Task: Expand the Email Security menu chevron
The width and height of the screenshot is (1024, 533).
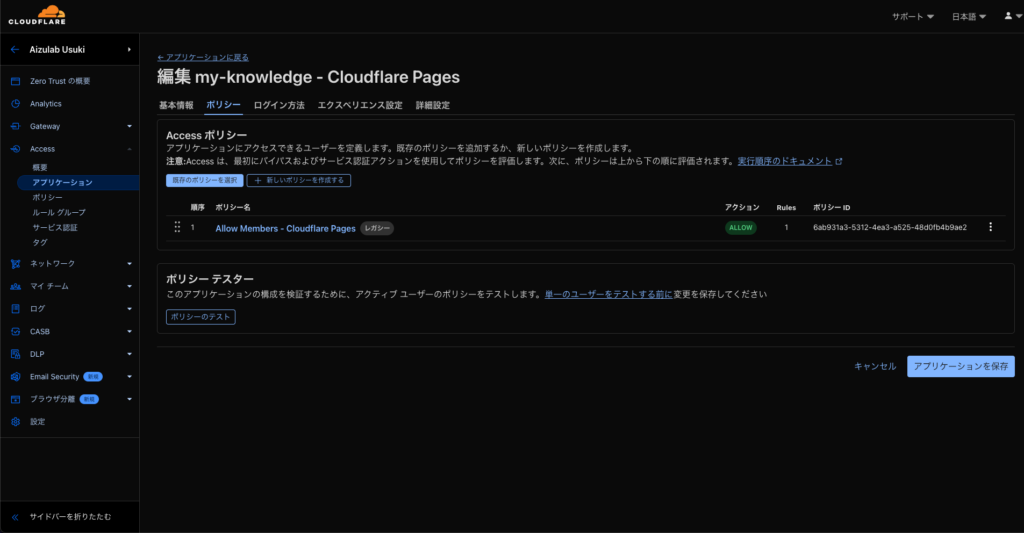Action: (x=129, y=377)
